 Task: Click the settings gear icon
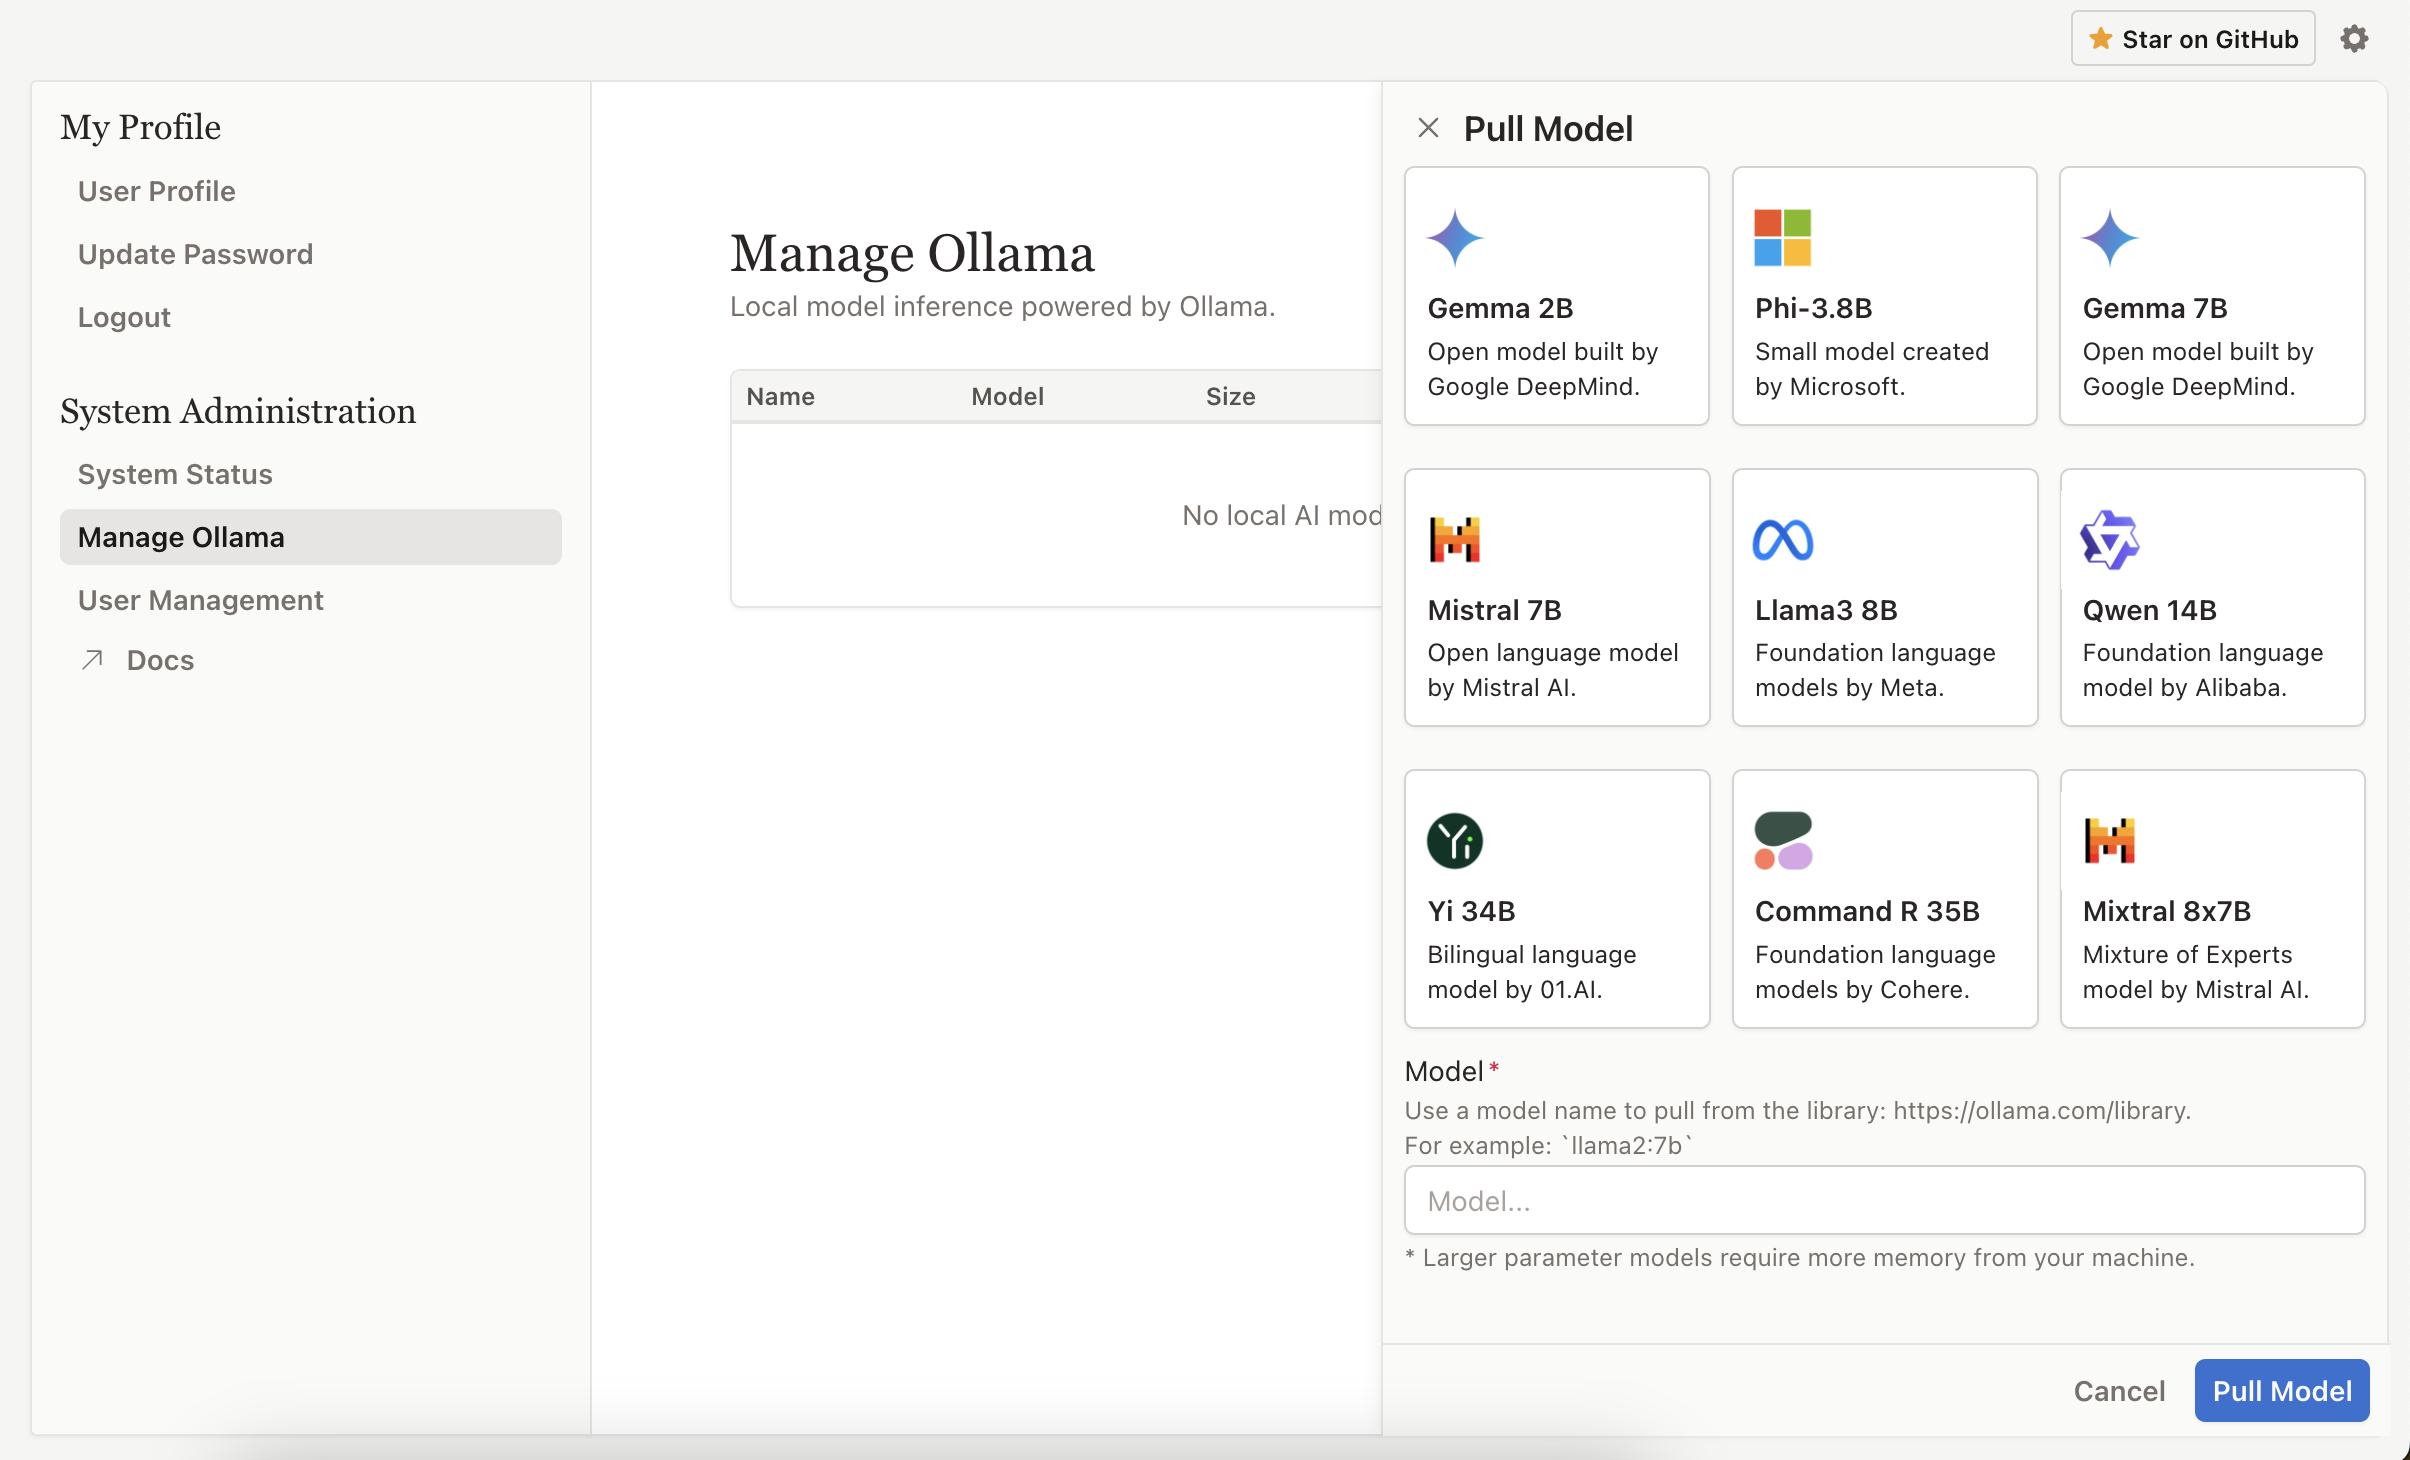[x=2354, y=39]
